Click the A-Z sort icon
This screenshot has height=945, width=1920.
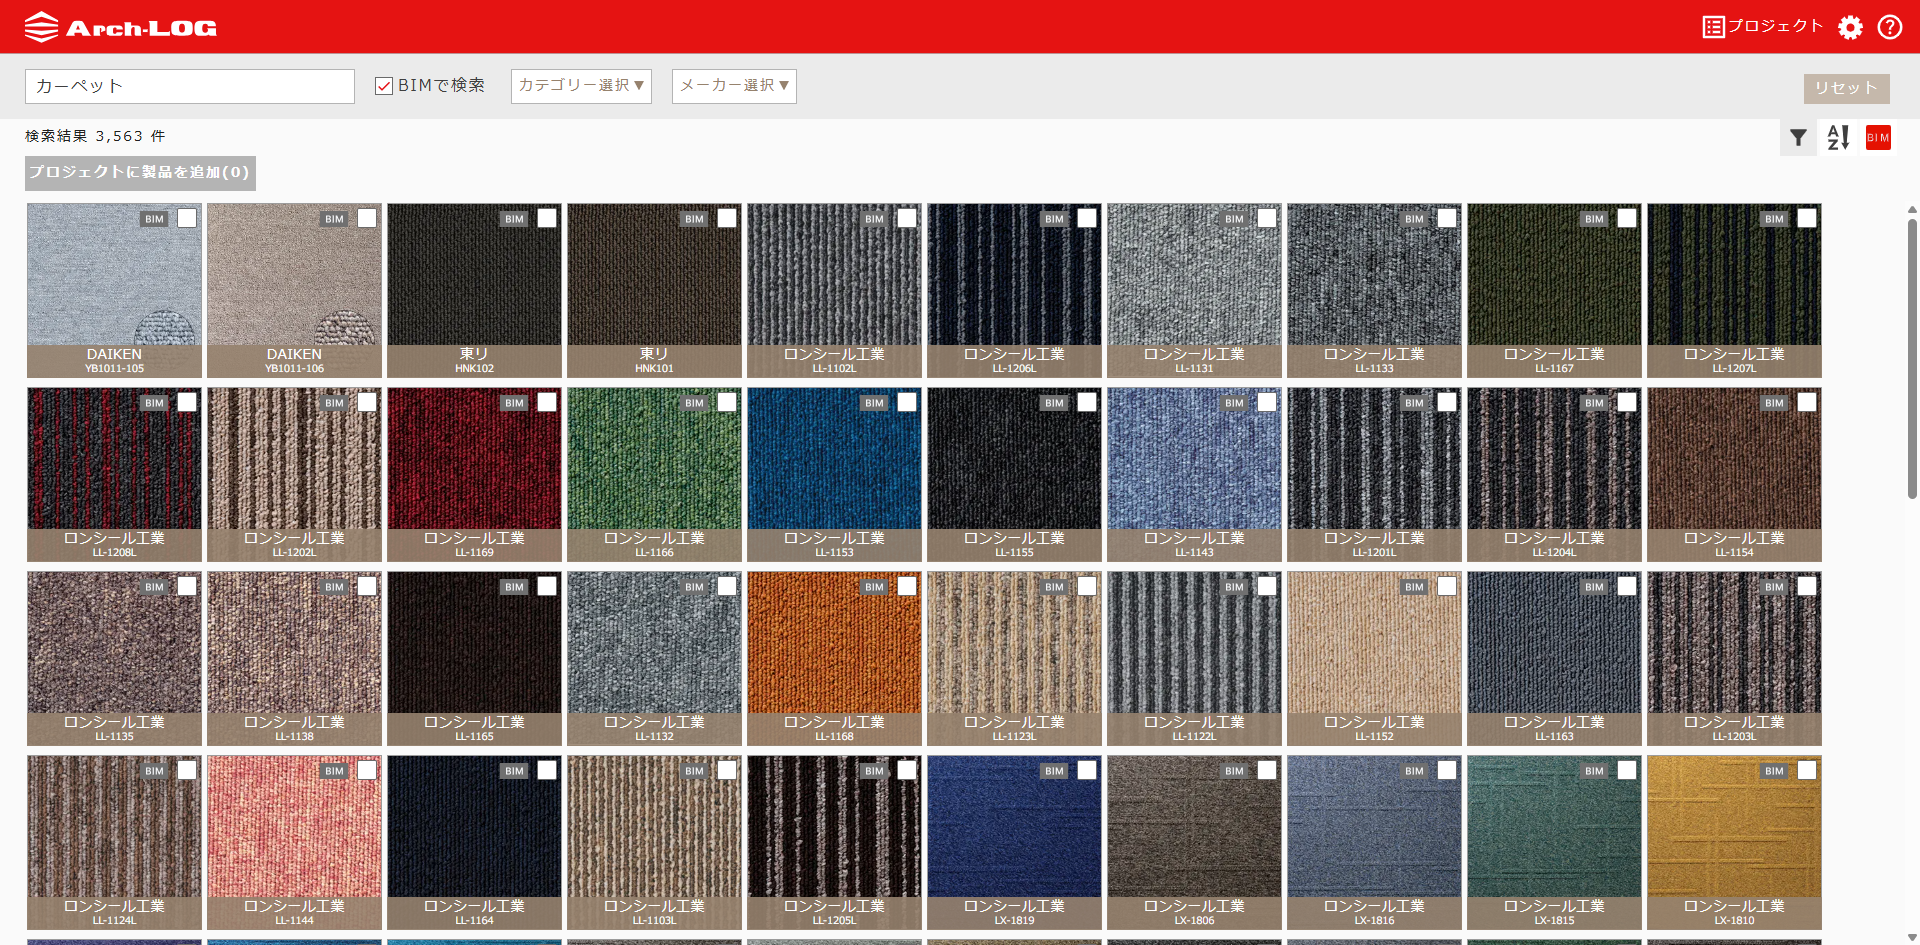pyautogui.click(x=1838, y=138)
